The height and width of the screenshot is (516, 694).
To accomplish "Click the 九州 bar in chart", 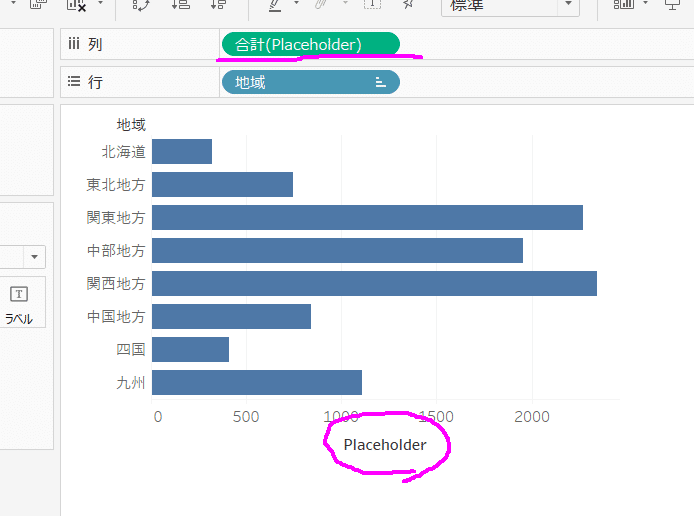I will (257, 382).
